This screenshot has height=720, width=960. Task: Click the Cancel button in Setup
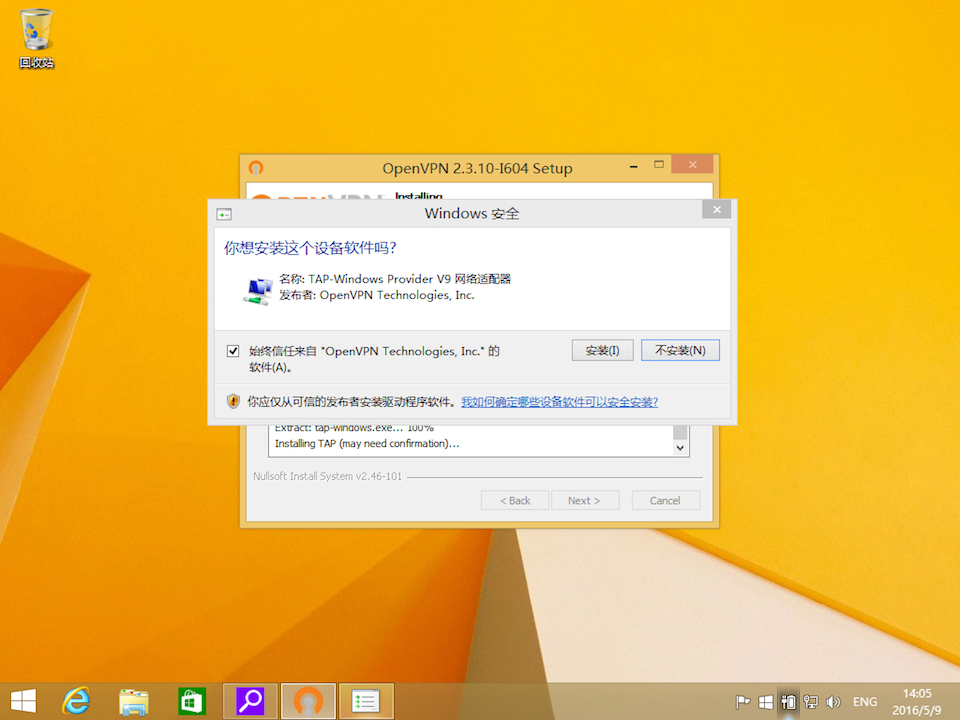(665, 500)
